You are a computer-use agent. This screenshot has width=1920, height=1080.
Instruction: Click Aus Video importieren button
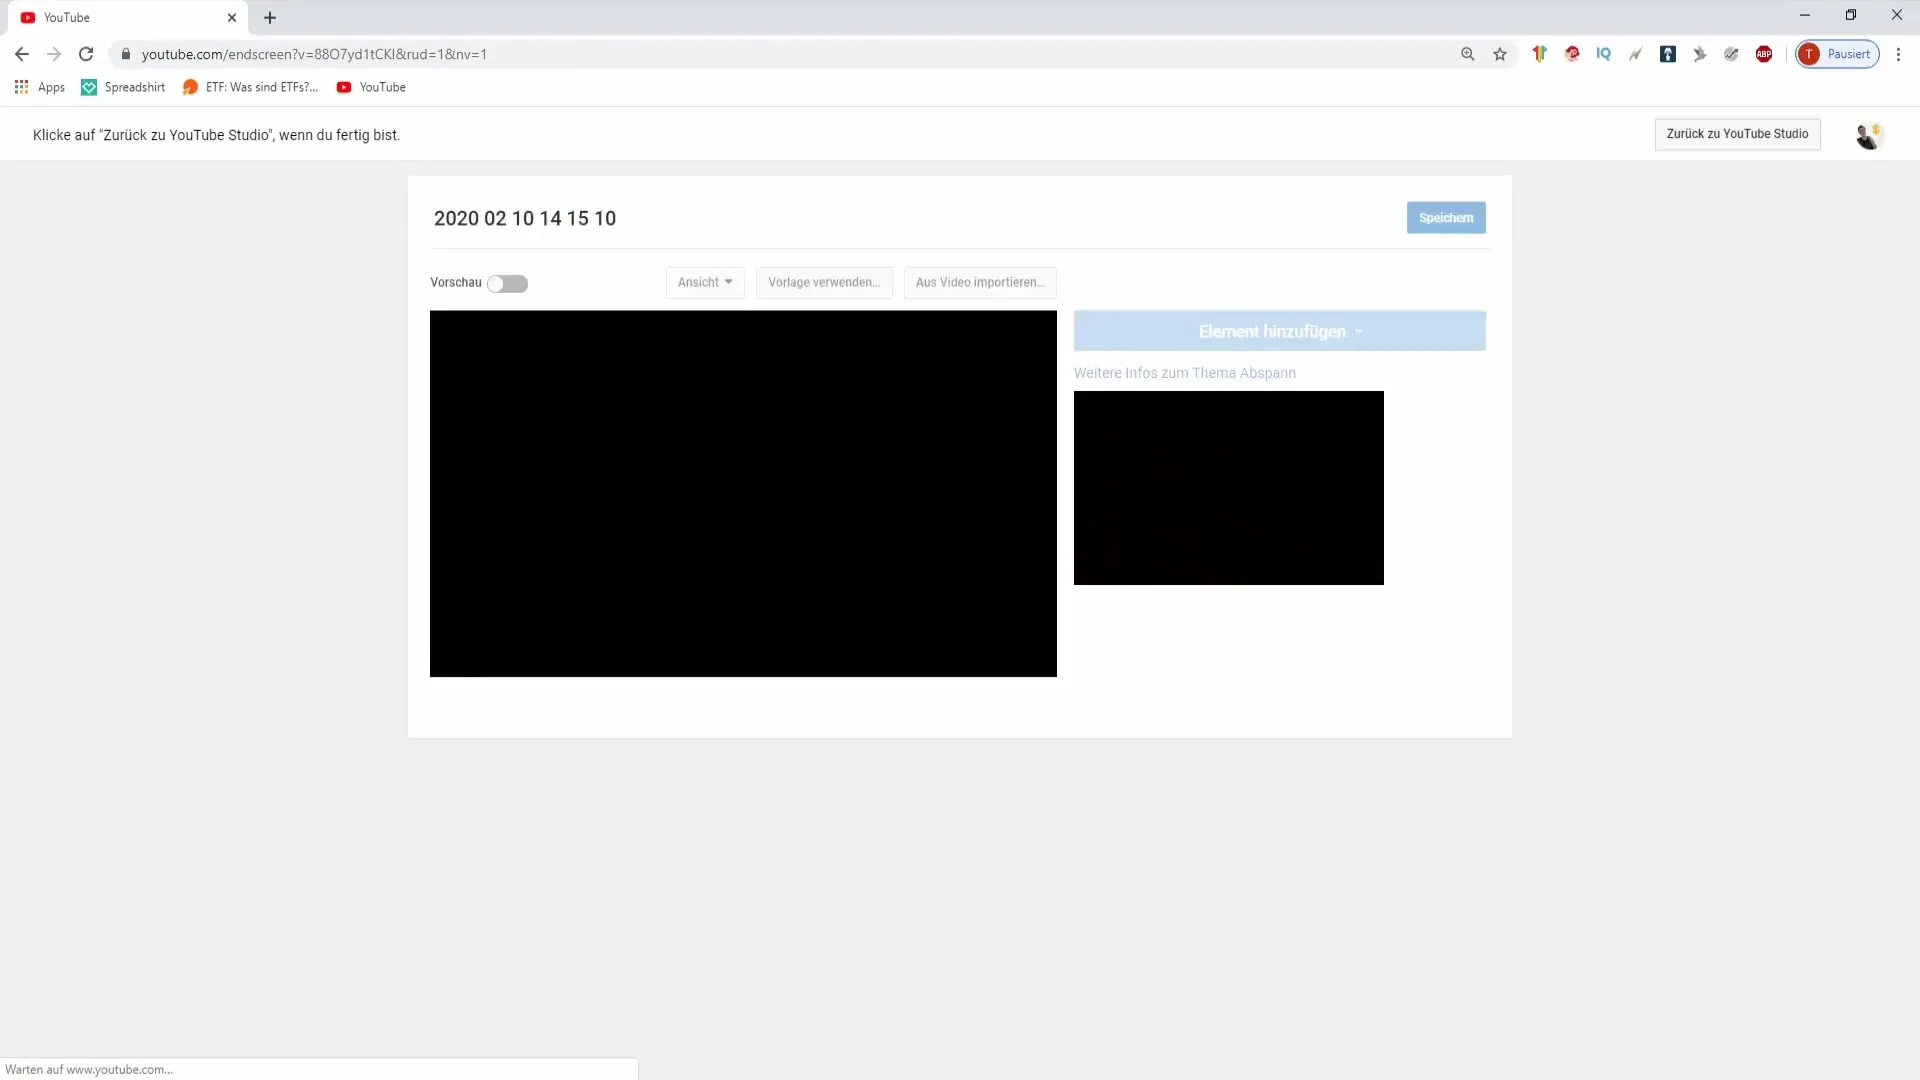980,282
